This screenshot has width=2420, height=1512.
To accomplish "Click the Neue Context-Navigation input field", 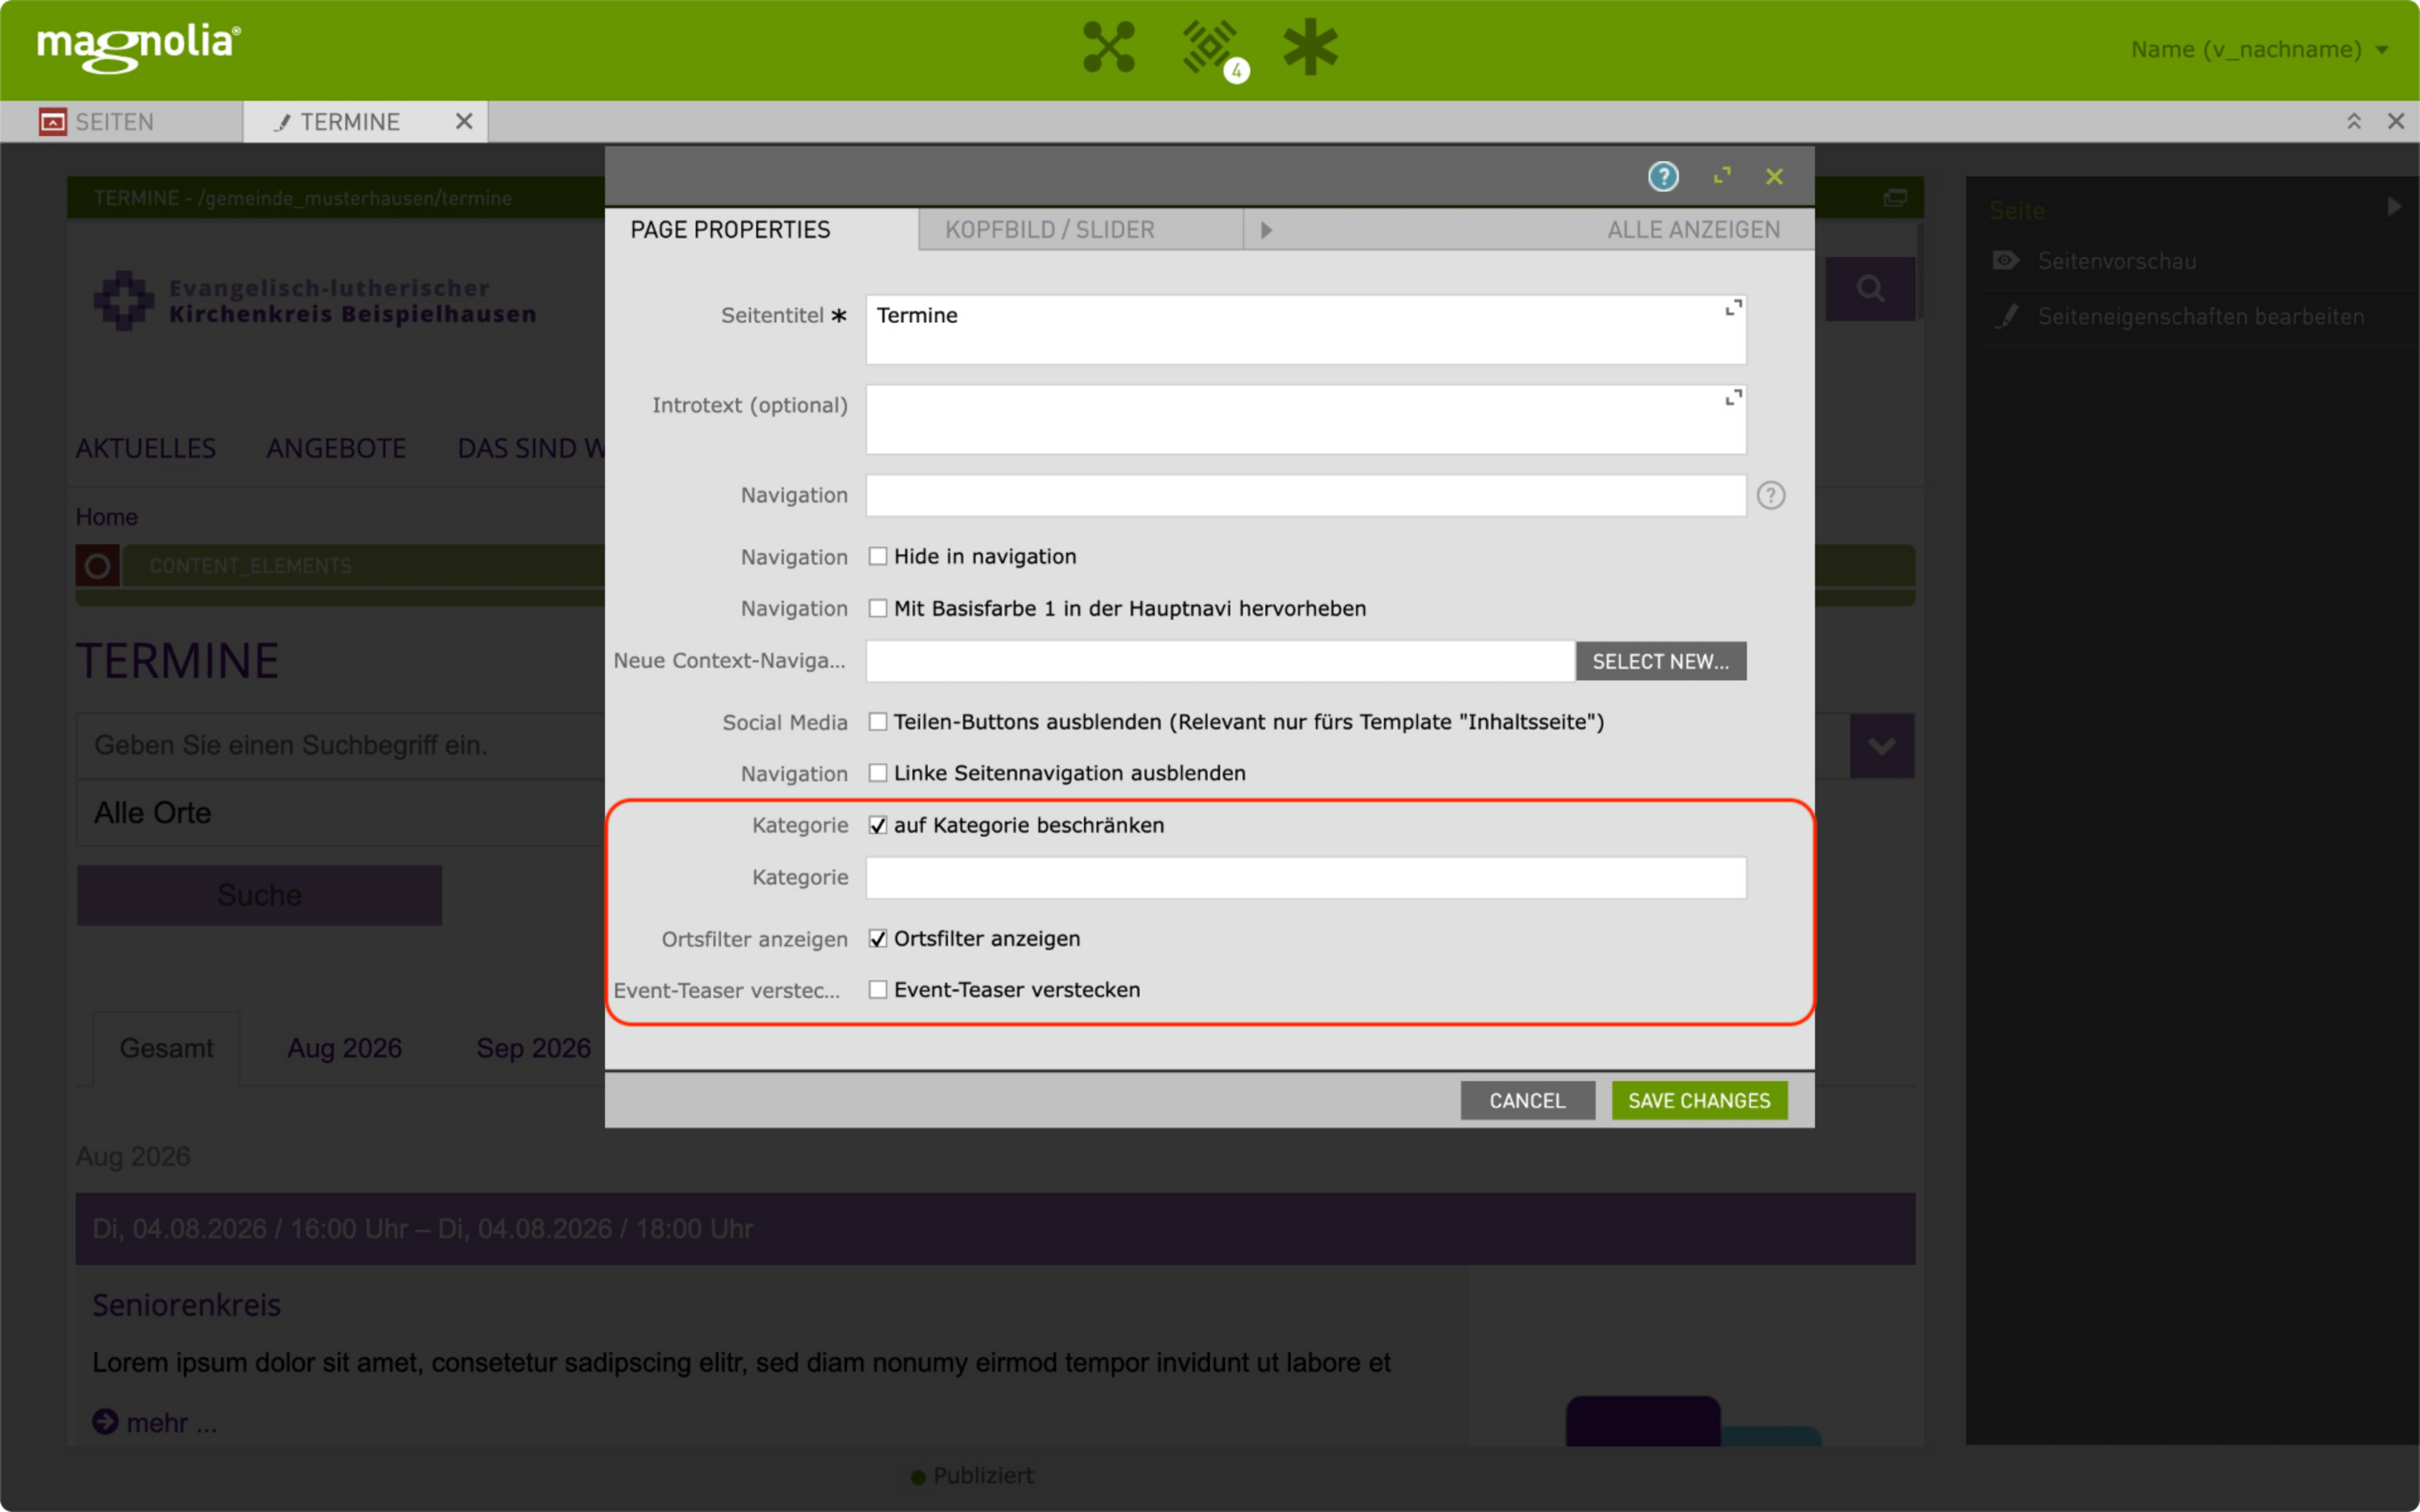I will click(x=1220, y=661).
